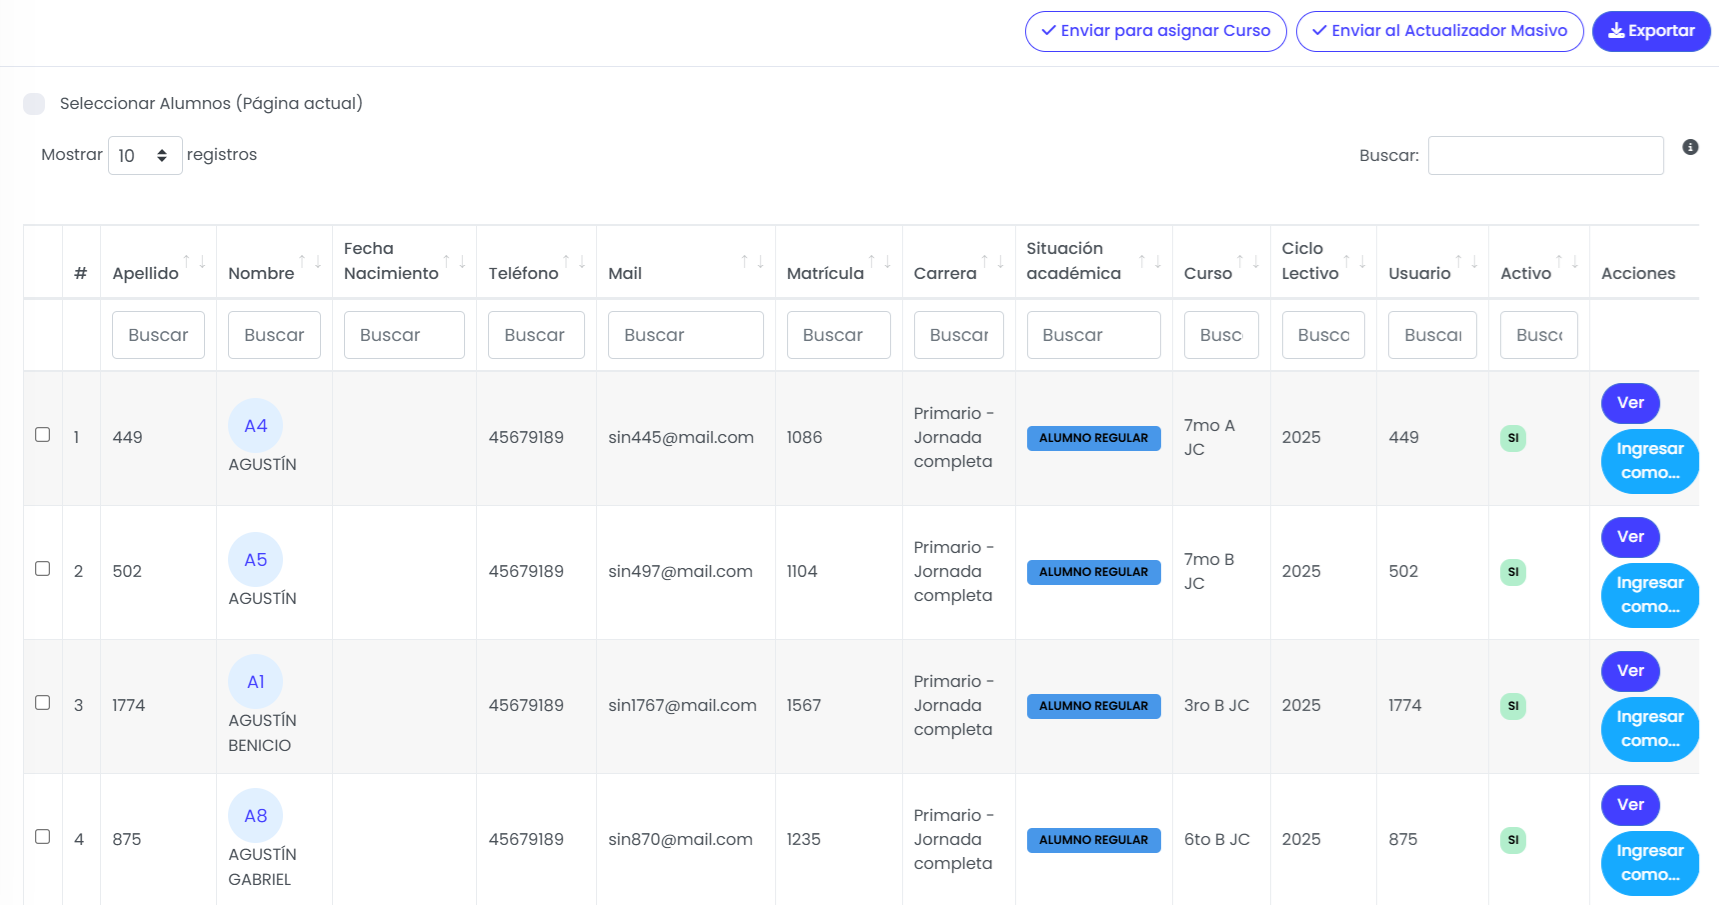Focus the global Buscar search field
Screen dimensions: 1719x905
[x=1546, y=156]
